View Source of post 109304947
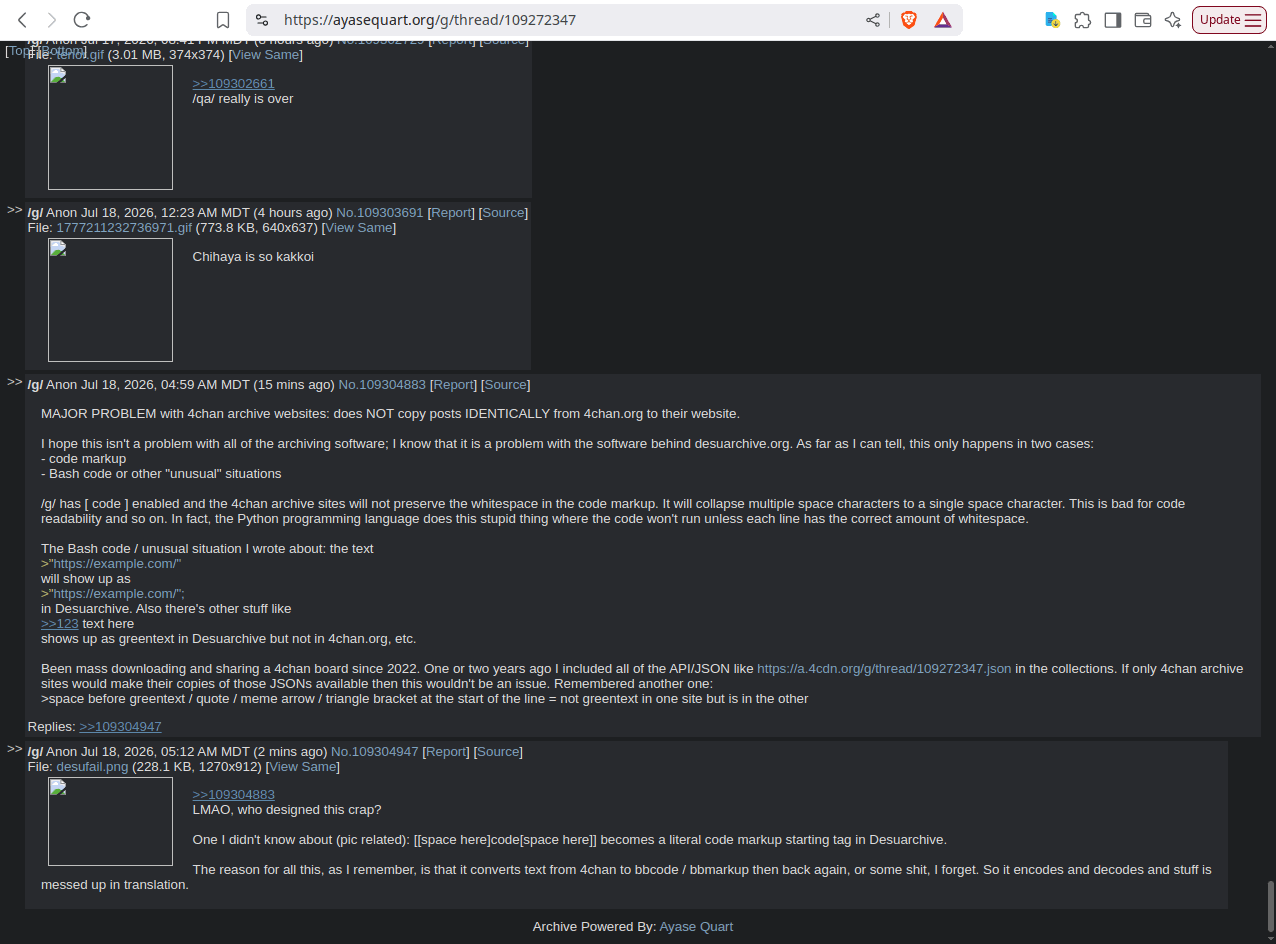 point(498,752)
